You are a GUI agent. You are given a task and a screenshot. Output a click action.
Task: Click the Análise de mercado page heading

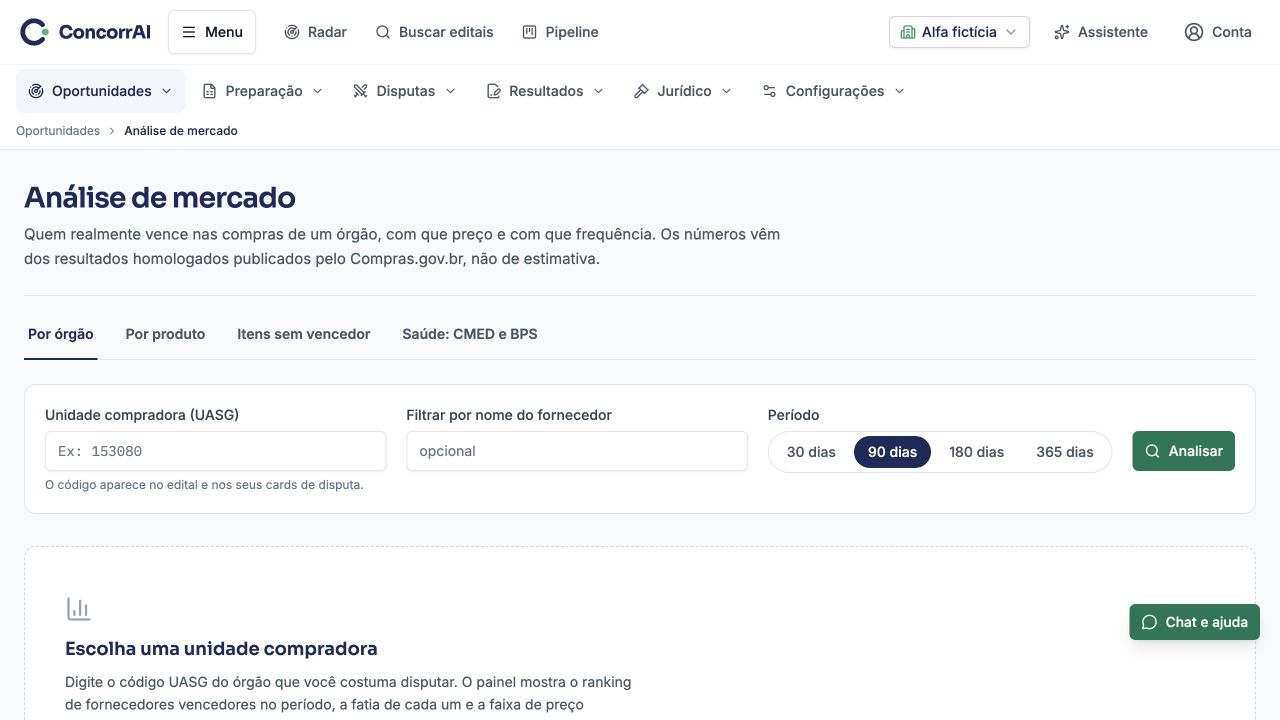[160, 198]
